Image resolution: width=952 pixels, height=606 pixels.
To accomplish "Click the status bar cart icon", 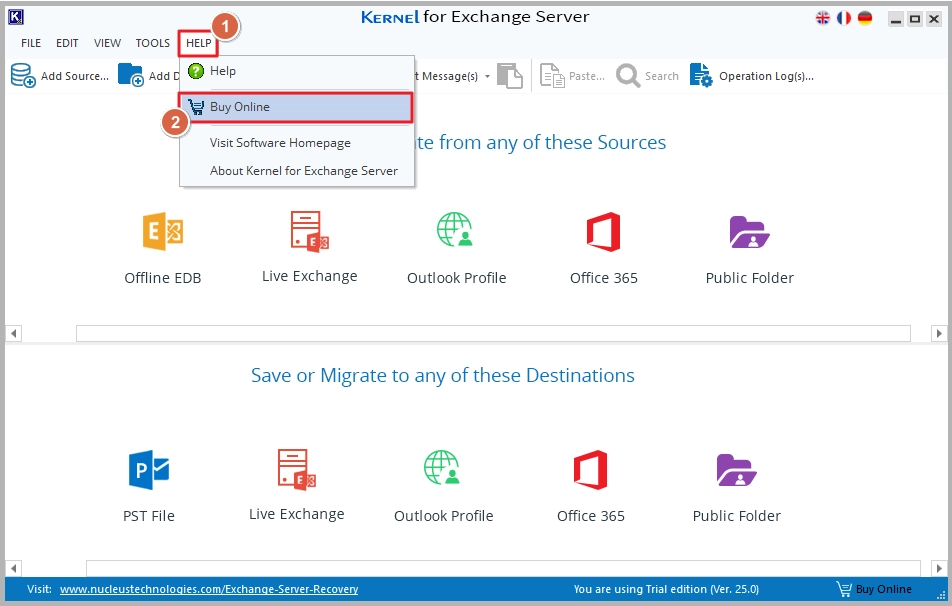I will pos(844,589).
